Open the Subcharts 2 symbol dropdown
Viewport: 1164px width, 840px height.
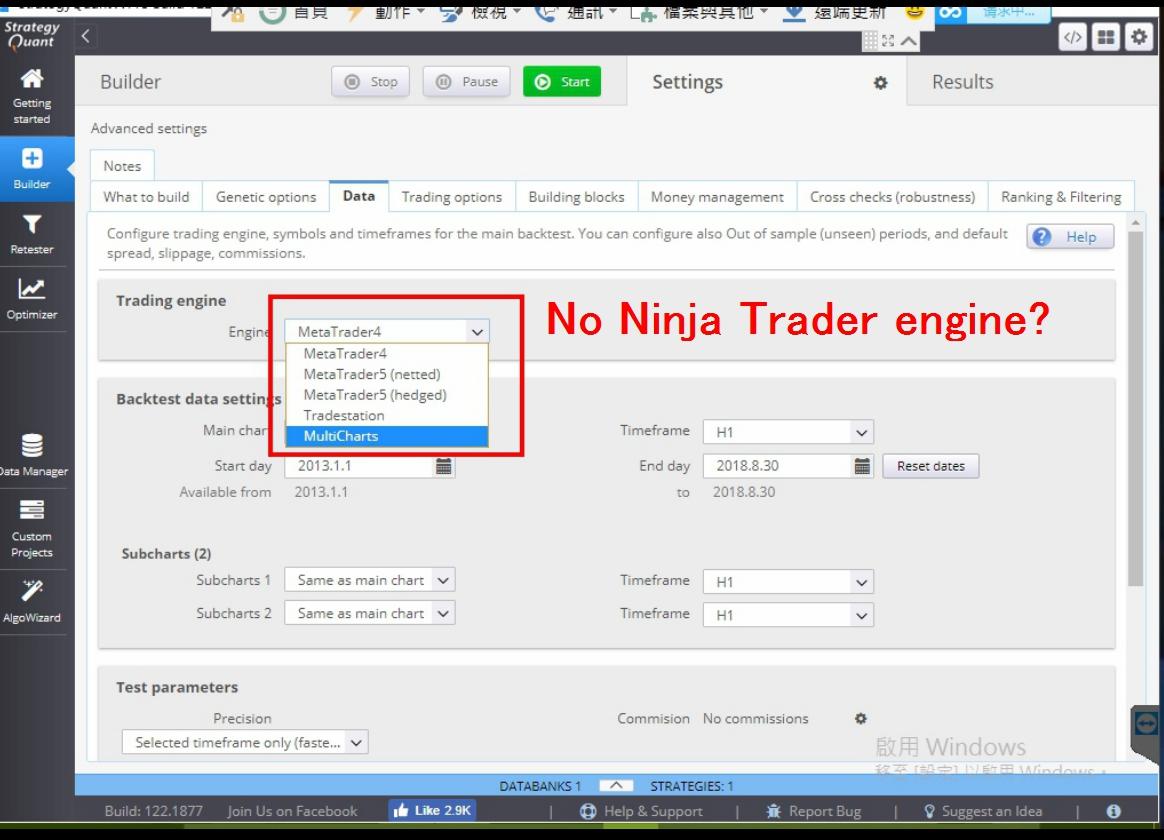370,614
